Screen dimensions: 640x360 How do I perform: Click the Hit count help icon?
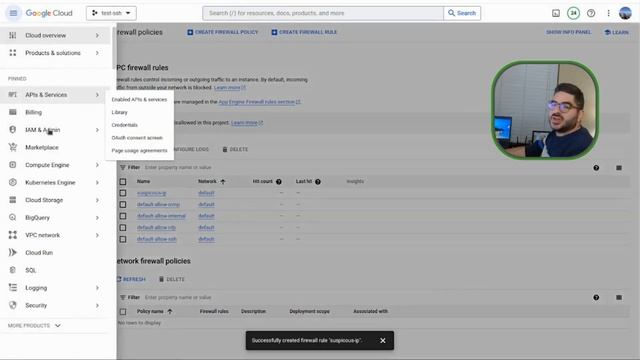point(279,182)
